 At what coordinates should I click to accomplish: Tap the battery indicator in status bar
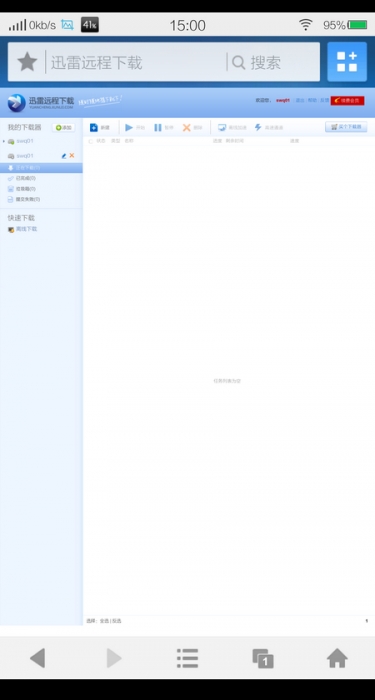[x=358, y=25]
